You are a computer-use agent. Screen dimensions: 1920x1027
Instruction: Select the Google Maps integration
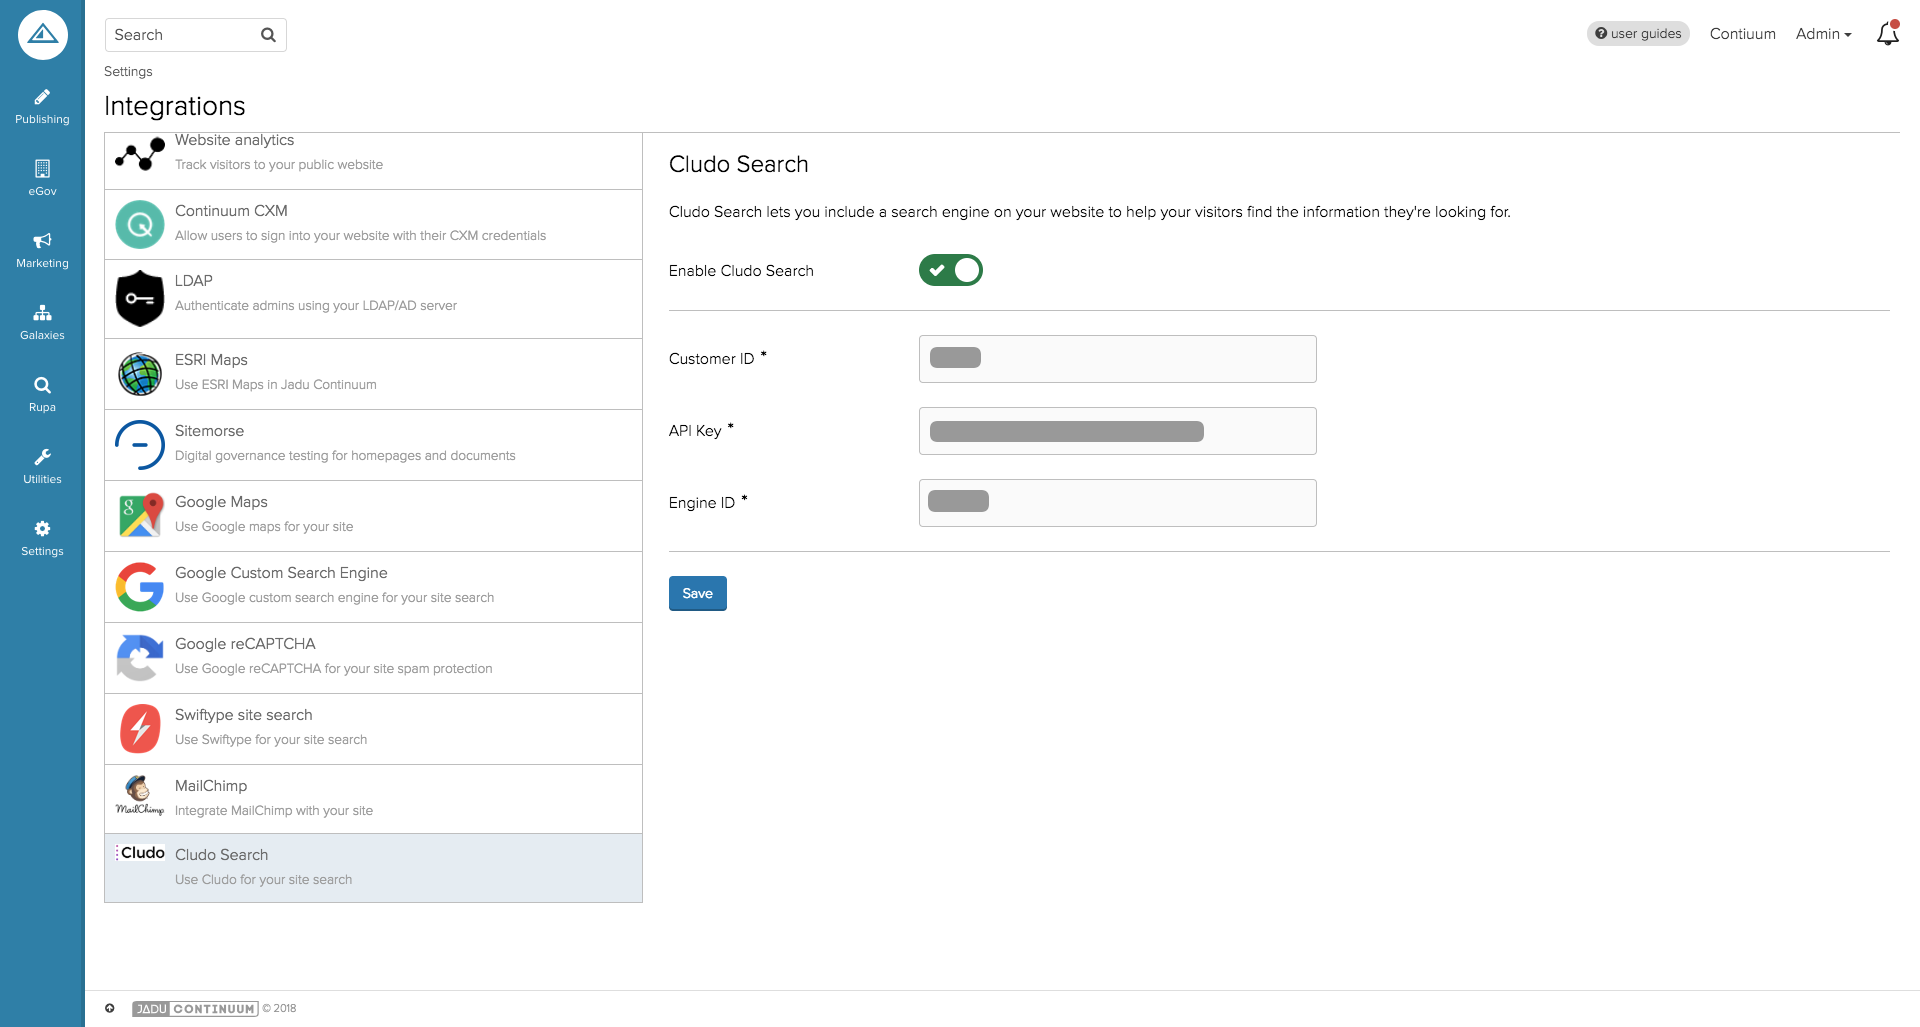pyautogui.click(x=373, y=516)
